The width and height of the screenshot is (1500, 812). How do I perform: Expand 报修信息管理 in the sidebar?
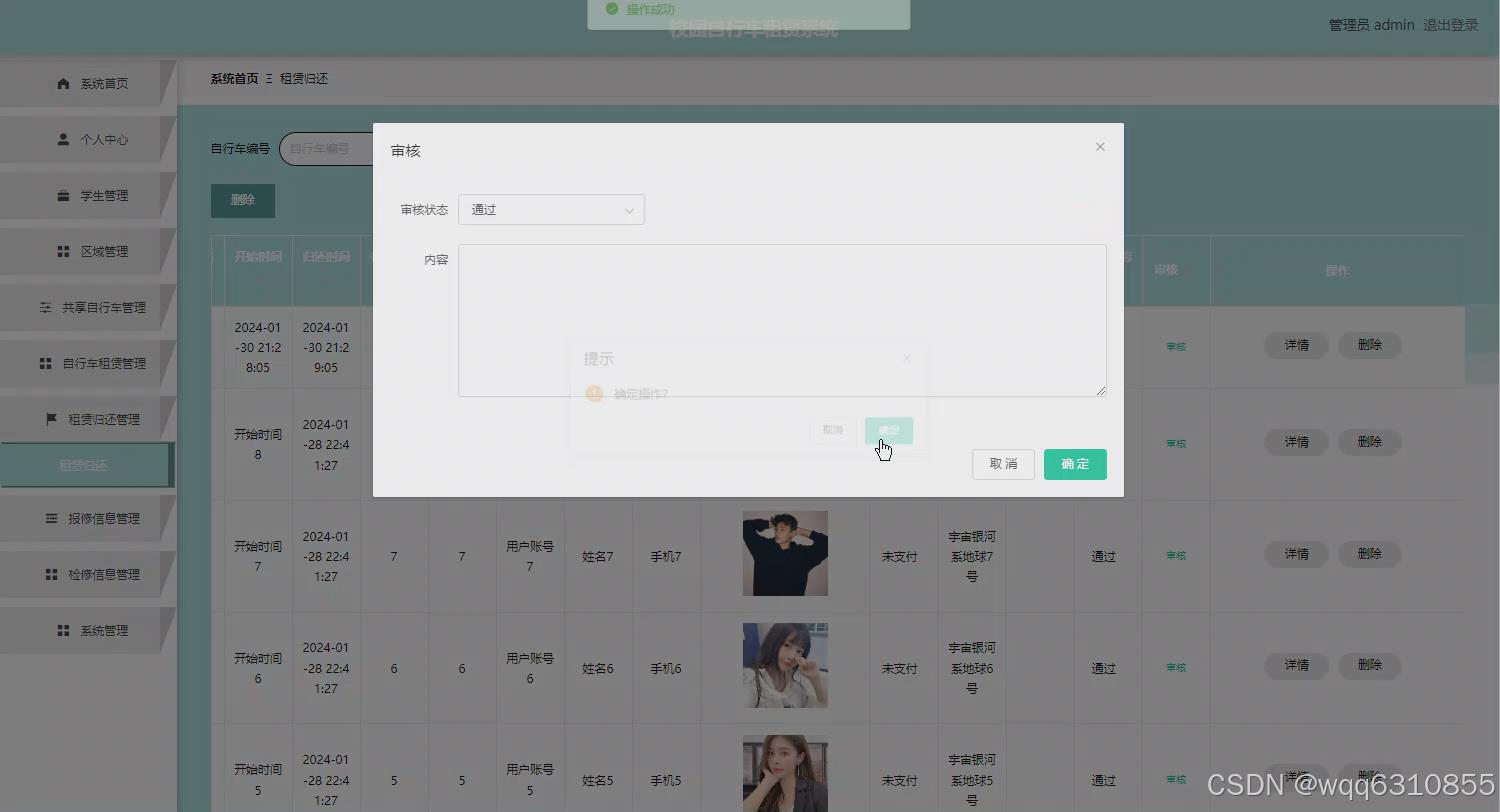click(x=88, y=518)
